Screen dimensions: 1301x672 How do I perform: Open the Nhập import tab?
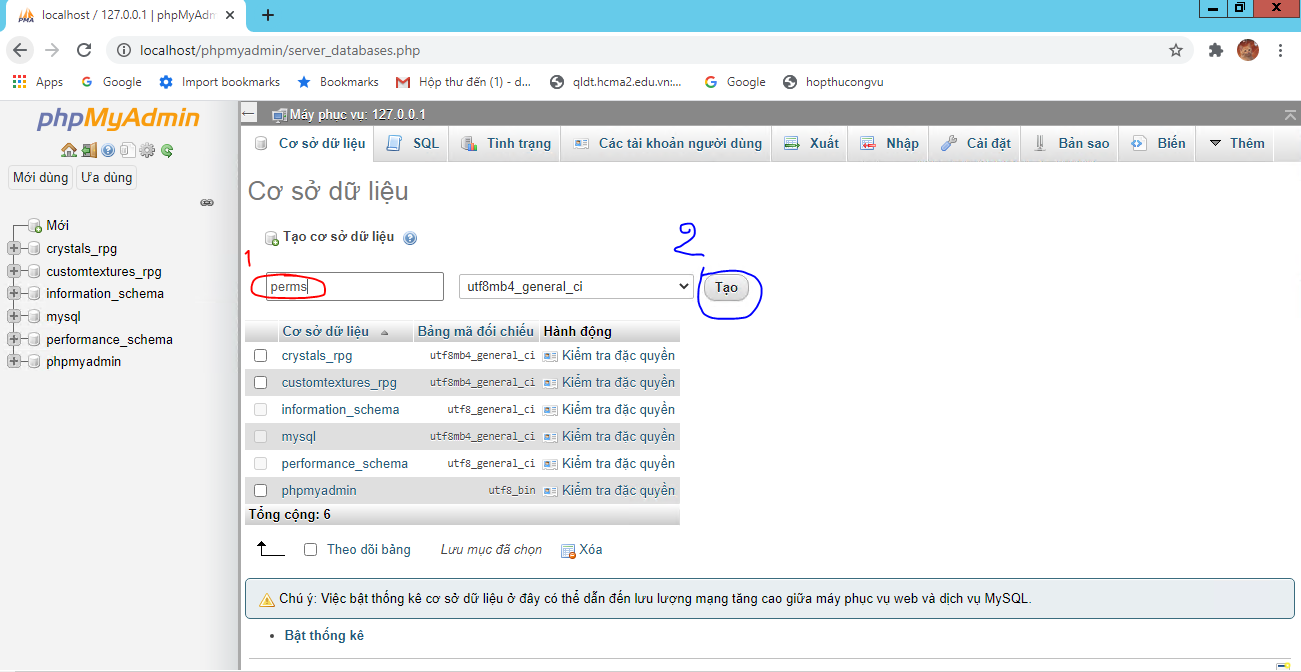(889, 143)
